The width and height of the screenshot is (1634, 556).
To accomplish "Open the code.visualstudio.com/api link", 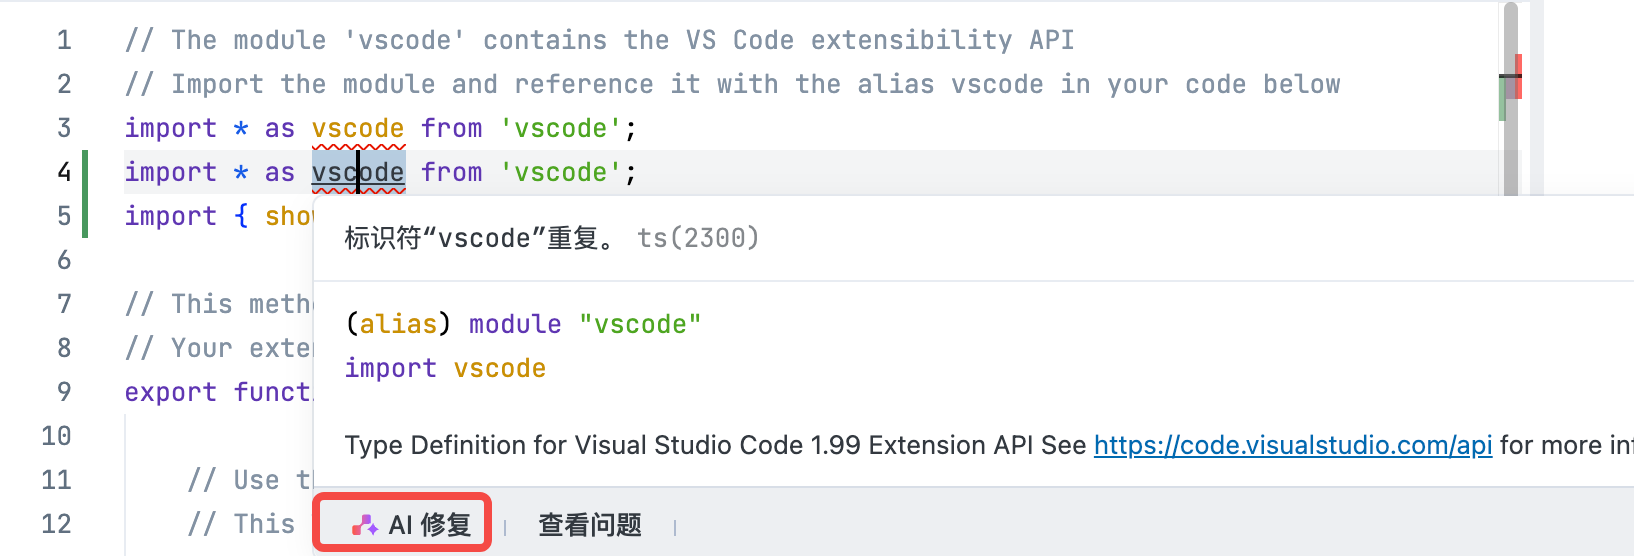I will tap(1293, 445).
